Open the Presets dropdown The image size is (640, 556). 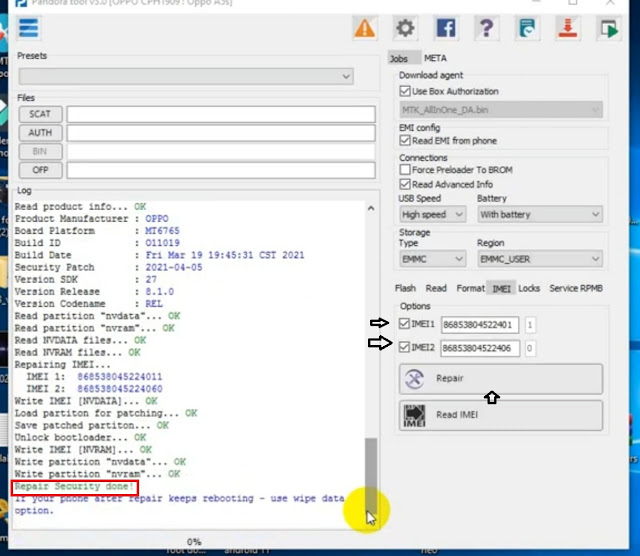tap(186, 76)
